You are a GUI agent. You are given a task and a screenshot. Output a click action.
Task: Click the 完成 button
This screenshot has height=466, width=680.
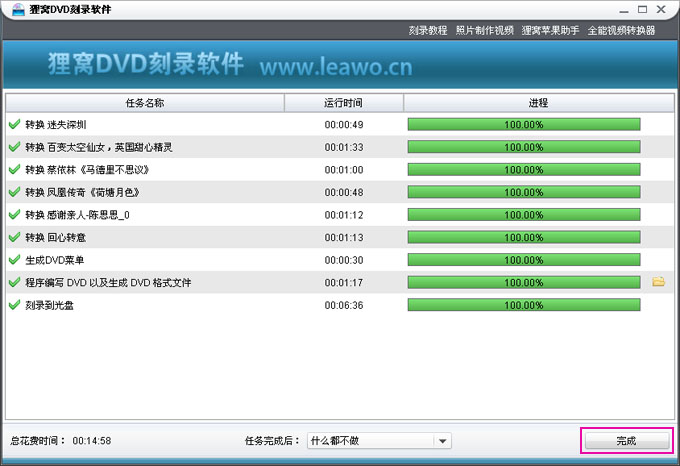click(x=627, y=441)
